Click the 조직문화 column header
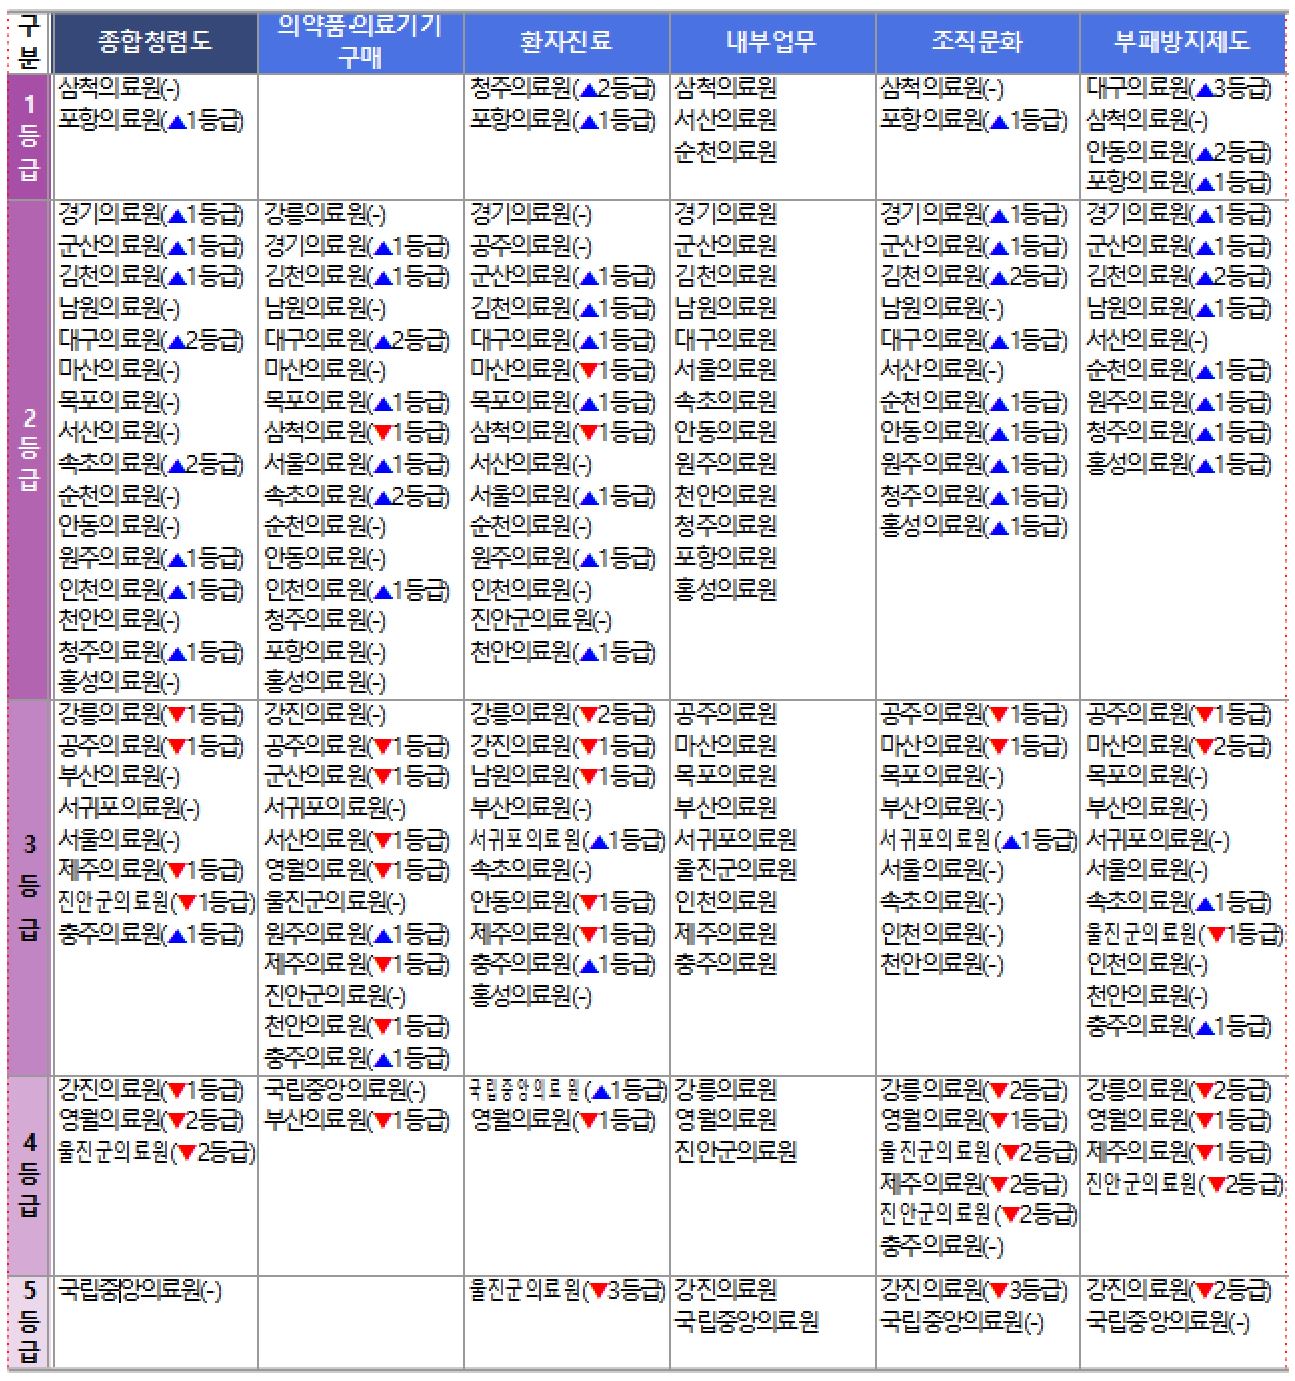1295x1381 pixels. [x=977, y=41]
